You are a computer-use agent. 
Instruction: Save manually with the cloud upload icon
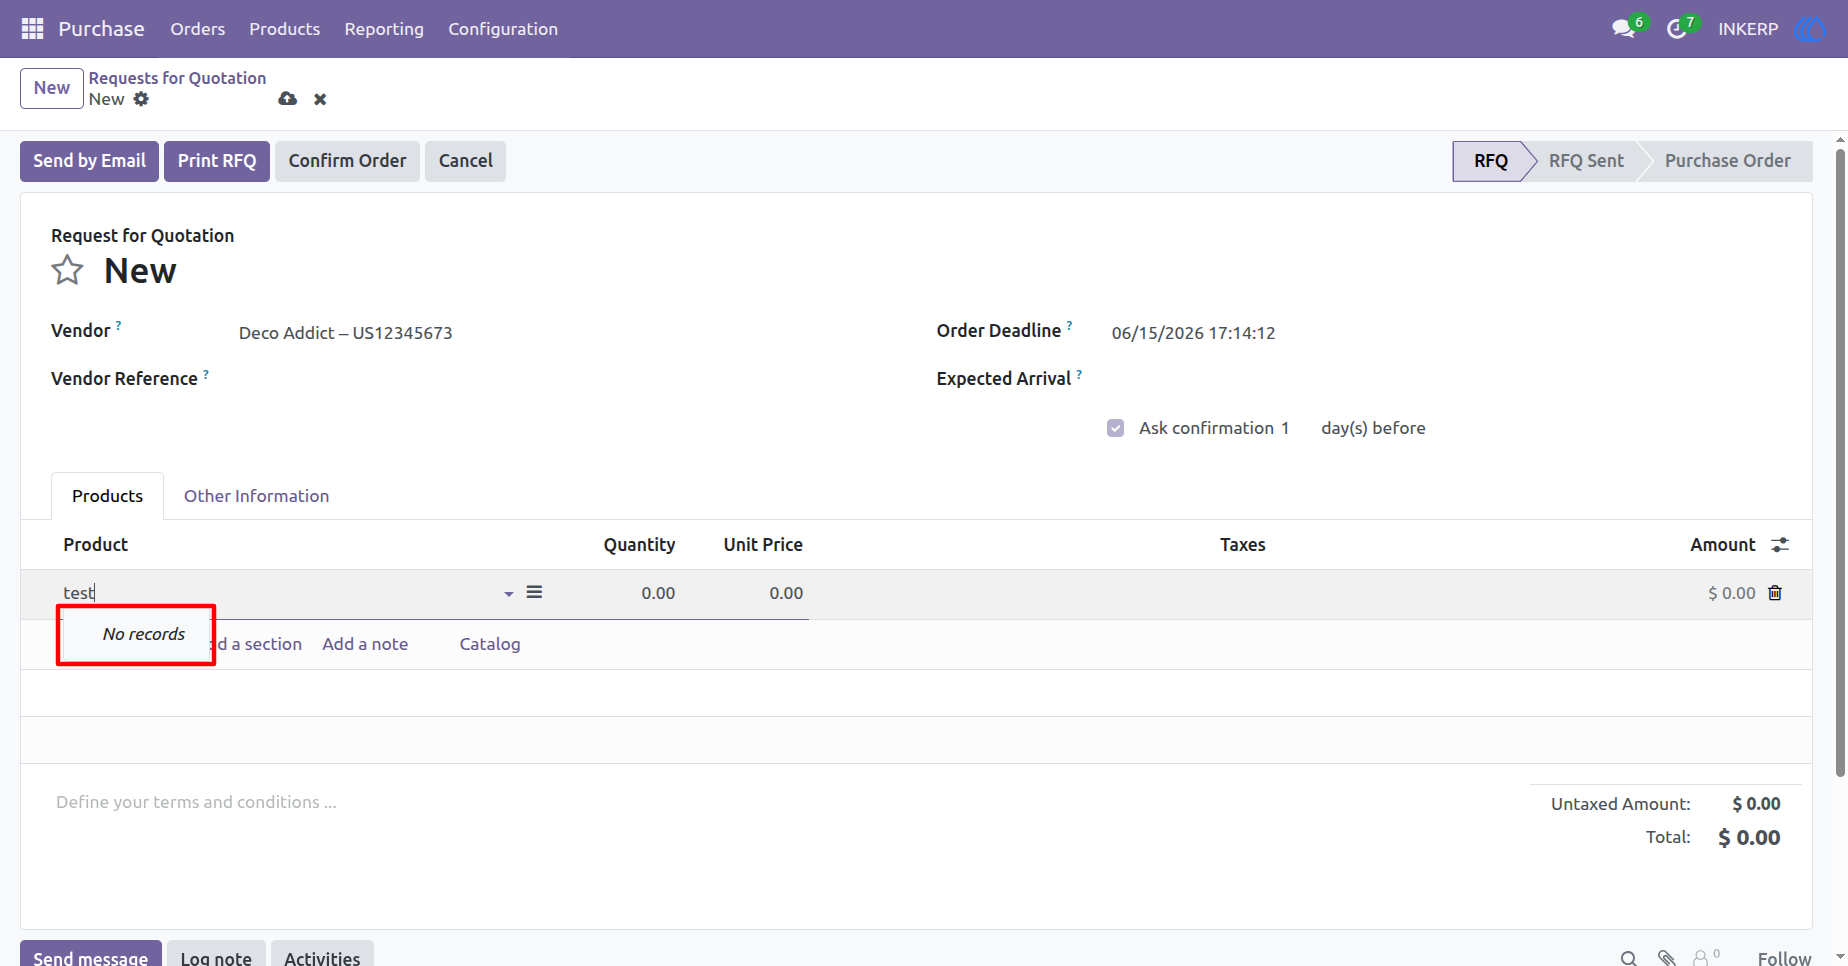pyautogui.click(x=288, y=99)
